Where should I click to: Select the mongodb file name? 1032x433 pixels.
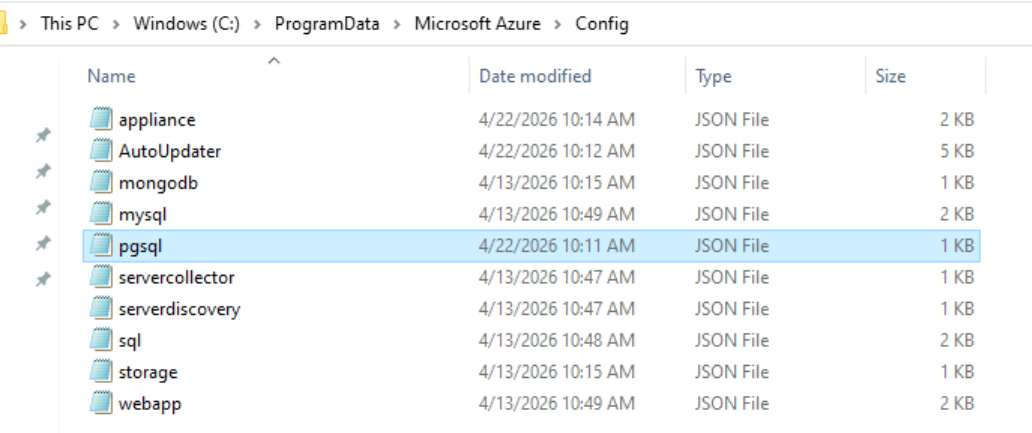click(x=158, y=183)
